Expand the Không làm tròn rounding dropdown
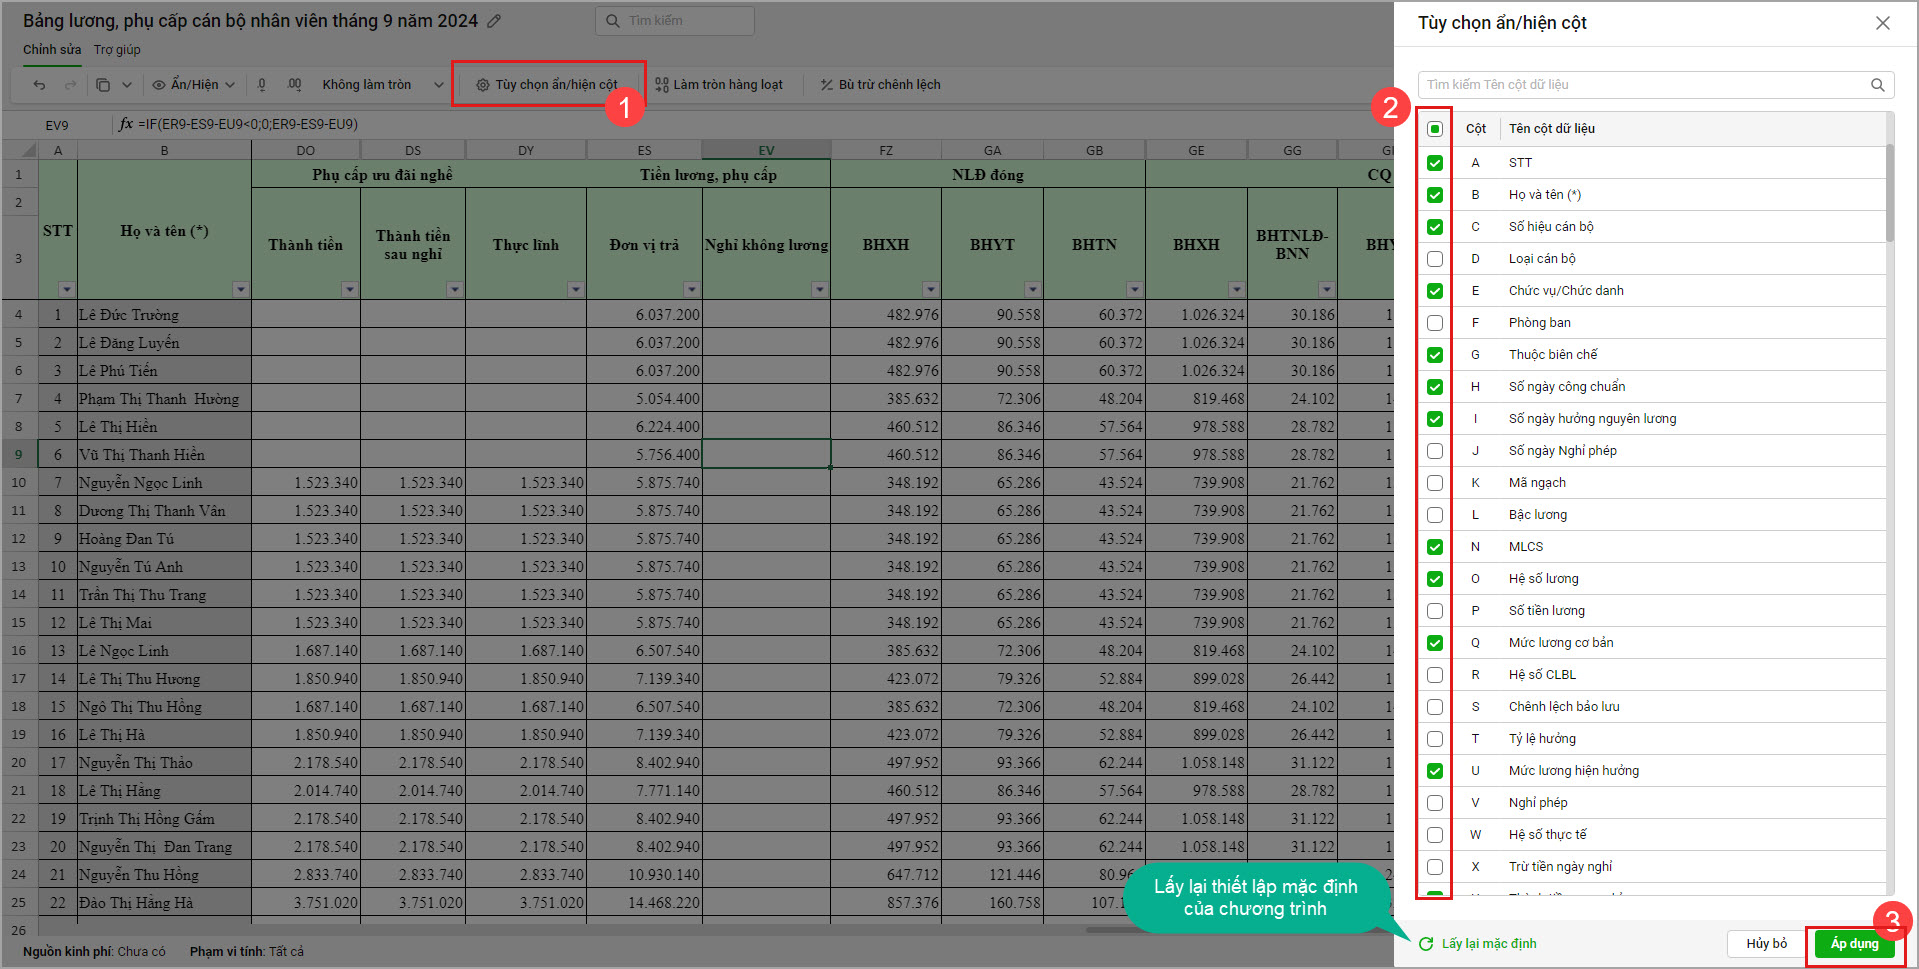The image size is (1919, 969). pos(438,85)
